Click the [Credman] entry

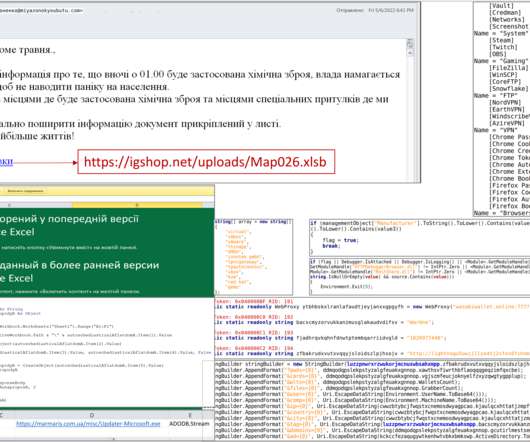[504, 13]
